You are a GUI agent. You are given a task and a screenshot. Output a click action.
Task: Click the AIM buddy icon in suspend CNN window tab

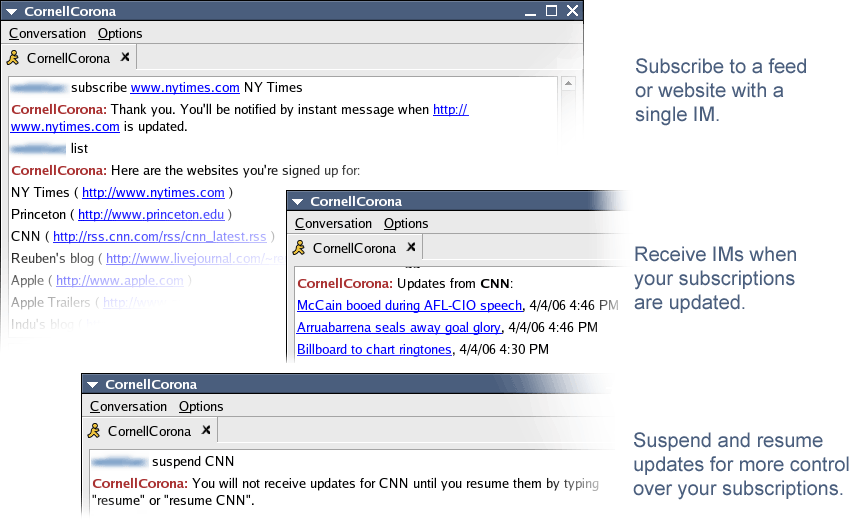[94, 431]
